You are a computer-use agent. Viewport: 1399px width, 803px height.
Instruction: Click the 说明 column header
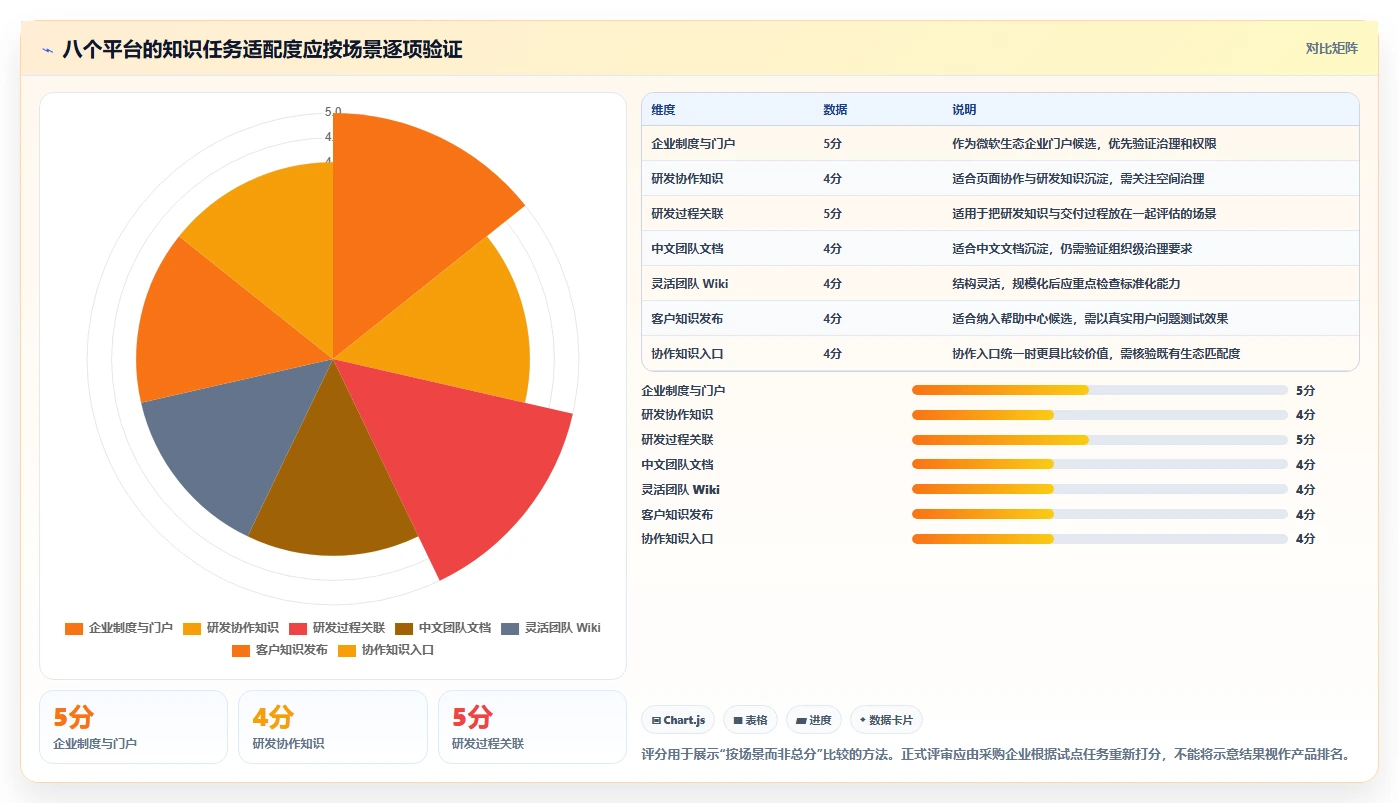[x=964, y=110]
